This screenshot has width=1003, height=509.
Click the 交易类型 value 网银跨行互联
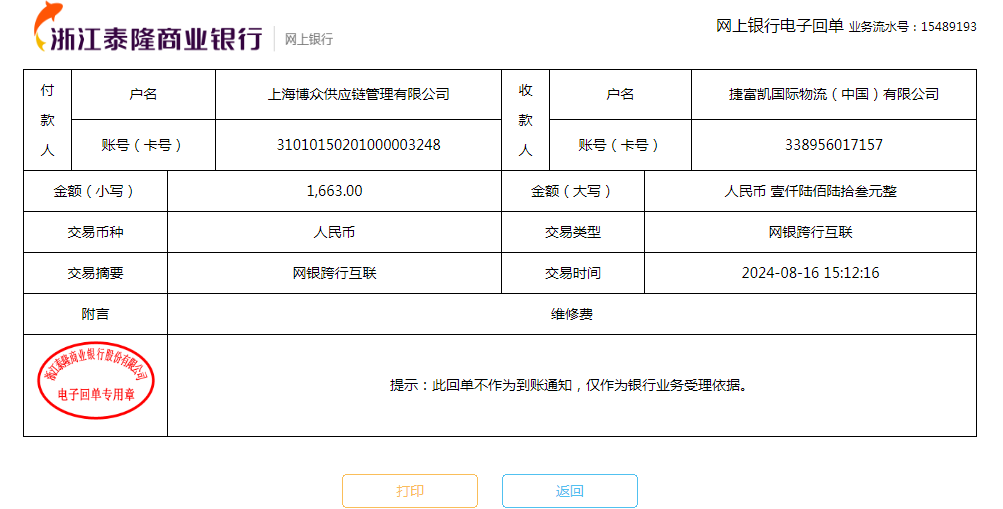pyautogui.click(x=810, y=232)
